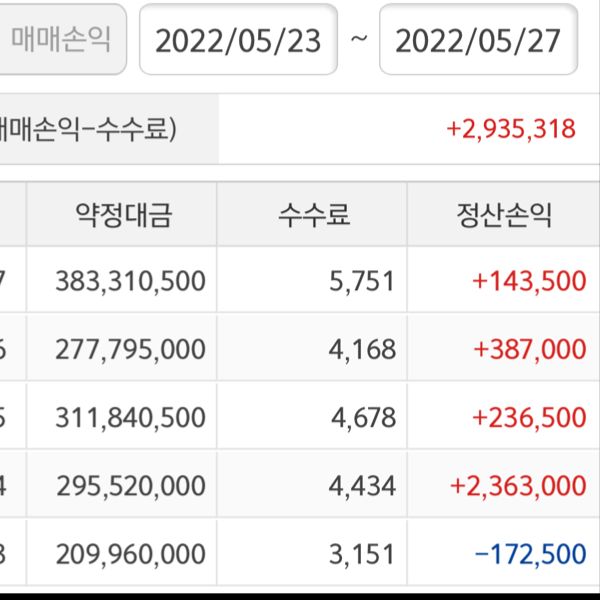Open the start date field 2022/05/23

(x=238, y=40)
